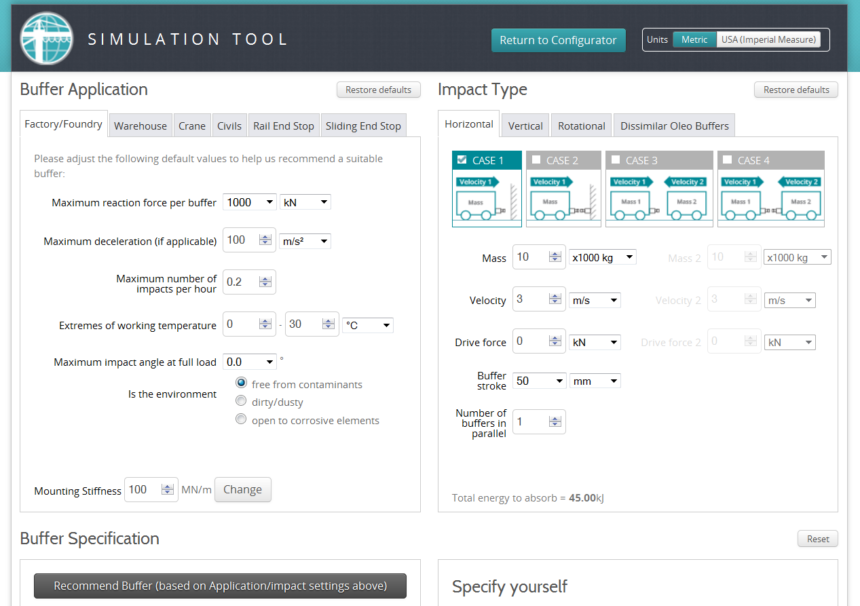Screen dimensions: 860x606
Task: Select the Case 2 cart diagram thumbnail
Action: pyautogui.click(x=563, y=199)
